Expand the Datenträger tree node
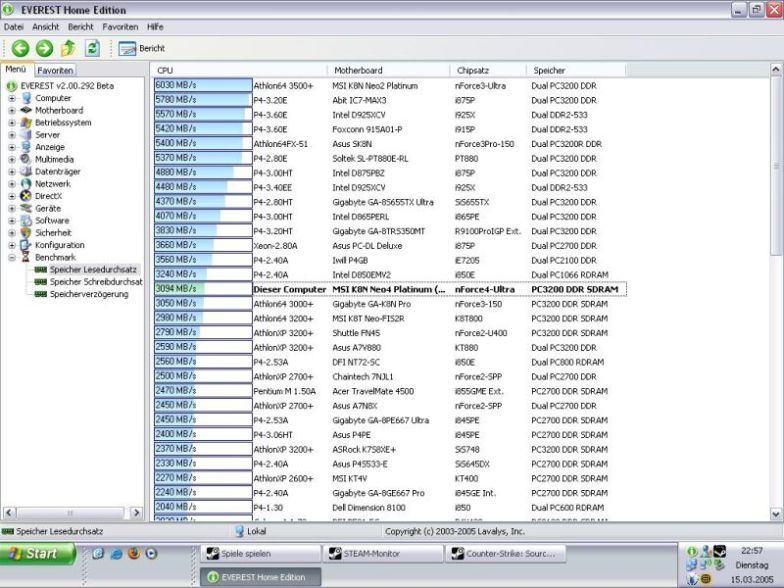 12,172
